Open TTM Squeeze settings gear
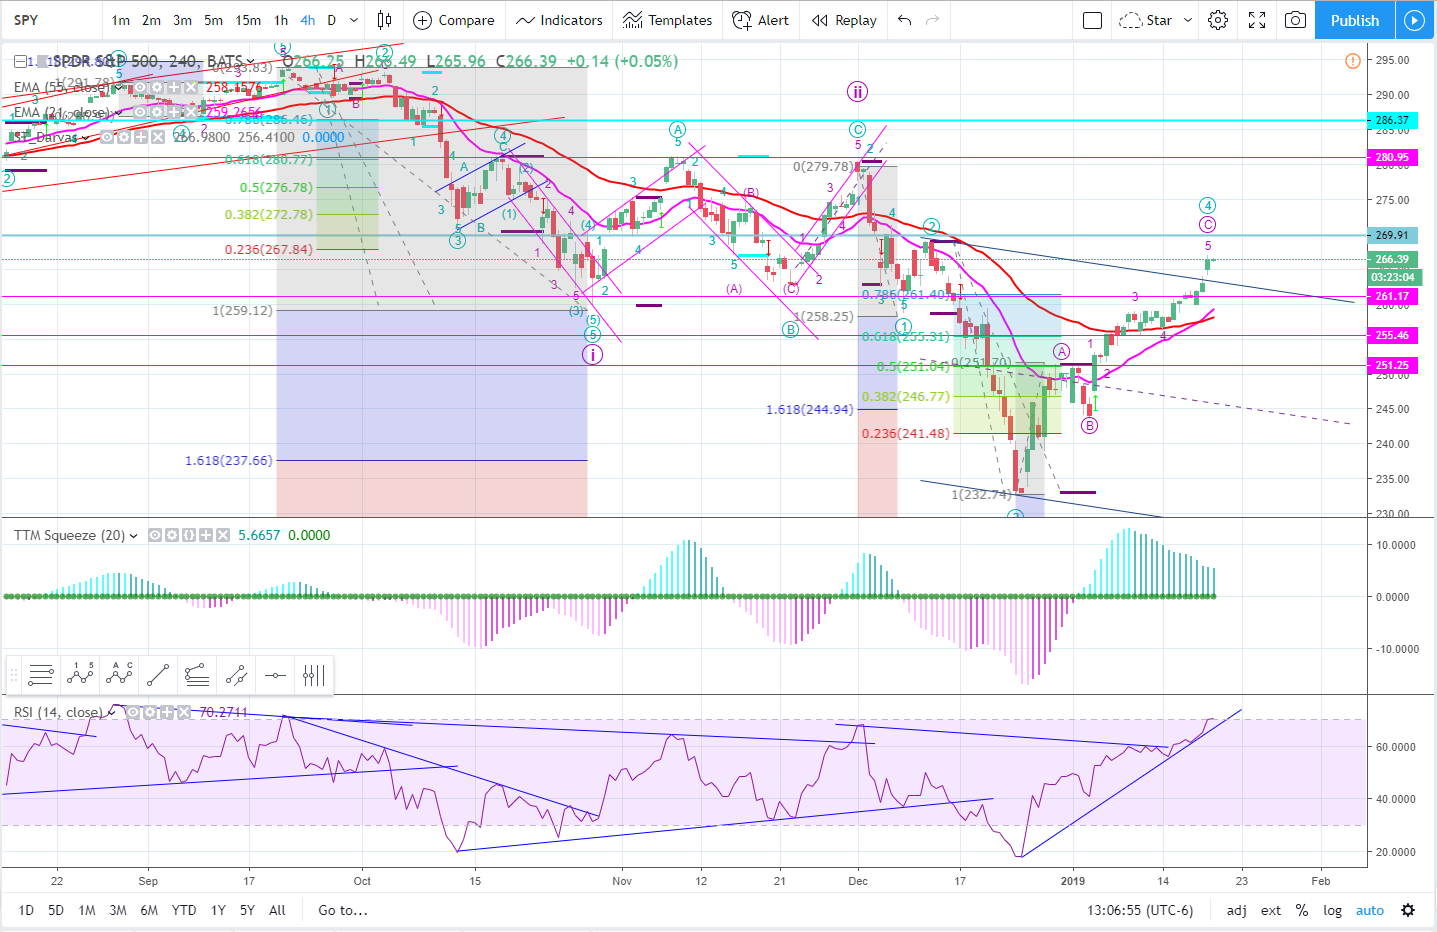Screen dimensions: 1437x932 [172, 535]
